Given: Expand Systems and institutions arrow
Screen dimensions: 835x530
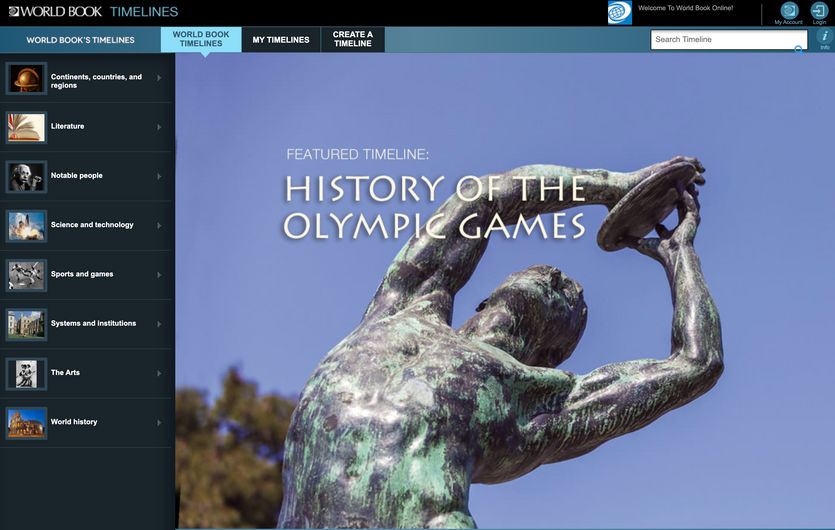Looking at the screenshot, I should click(159, 324).
